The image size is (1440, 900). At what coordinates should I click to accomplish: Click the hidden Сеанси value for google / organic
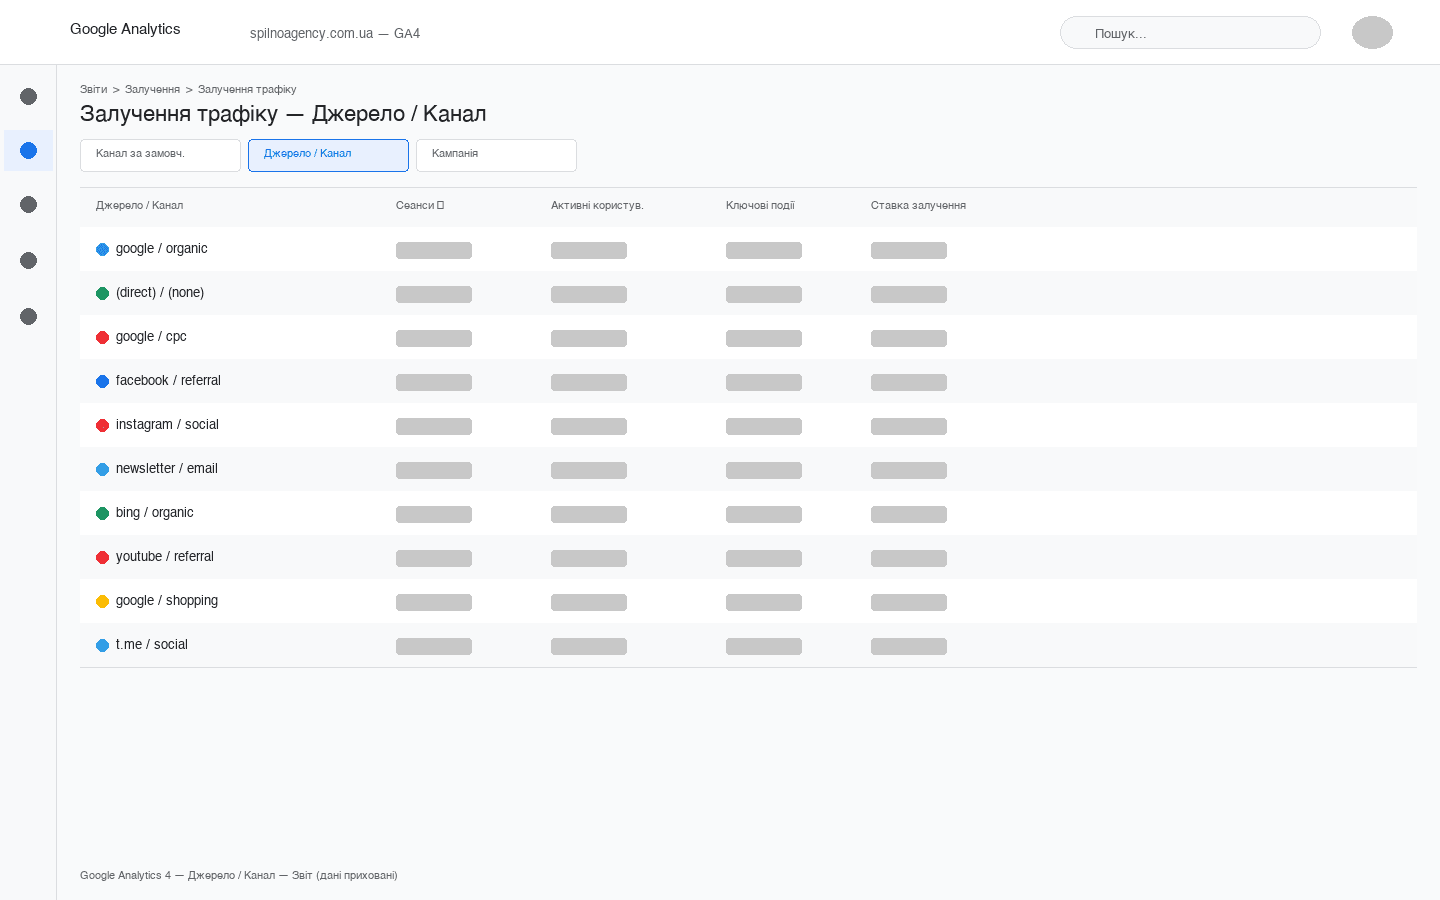click(x=434, y=251)
